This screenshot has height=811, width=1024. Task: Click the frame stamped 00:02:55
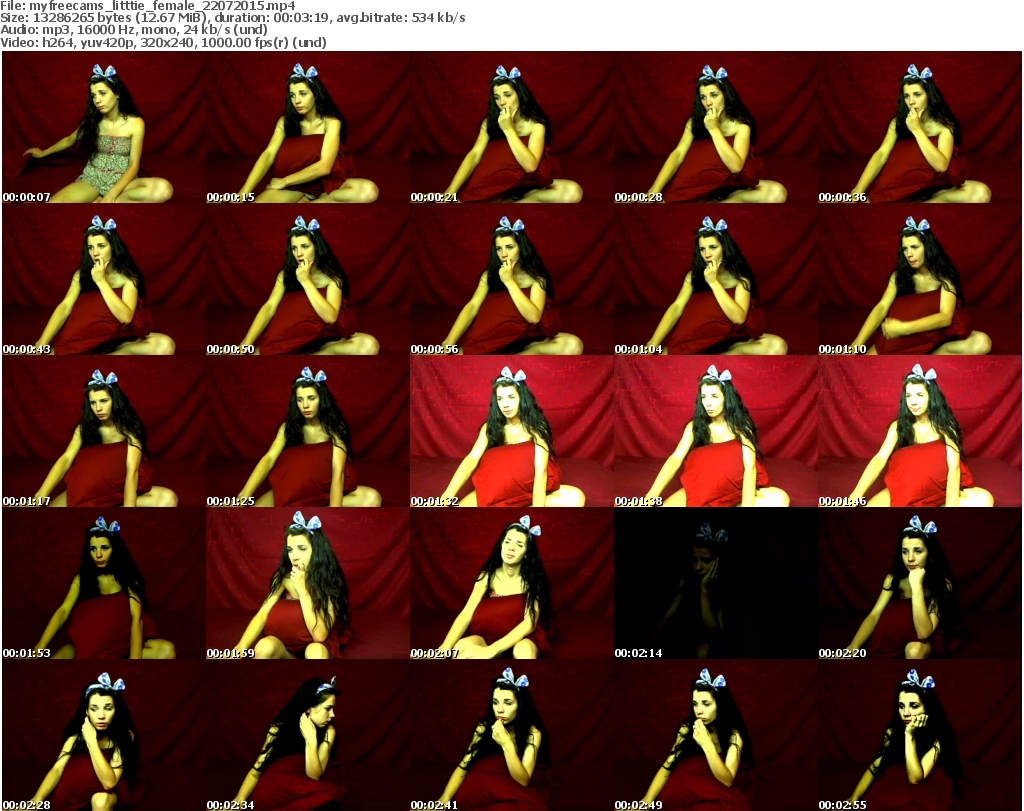pos(920,735)
